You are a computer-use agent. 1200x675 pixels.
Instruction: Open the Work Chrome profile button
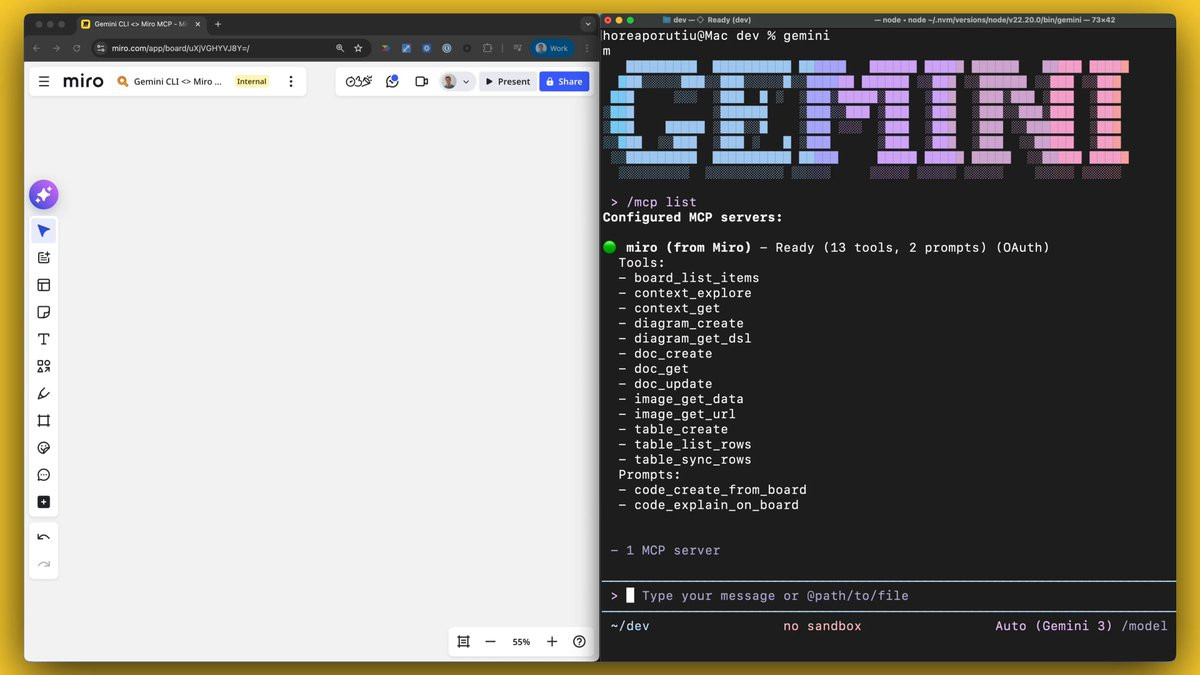[553, 48]
